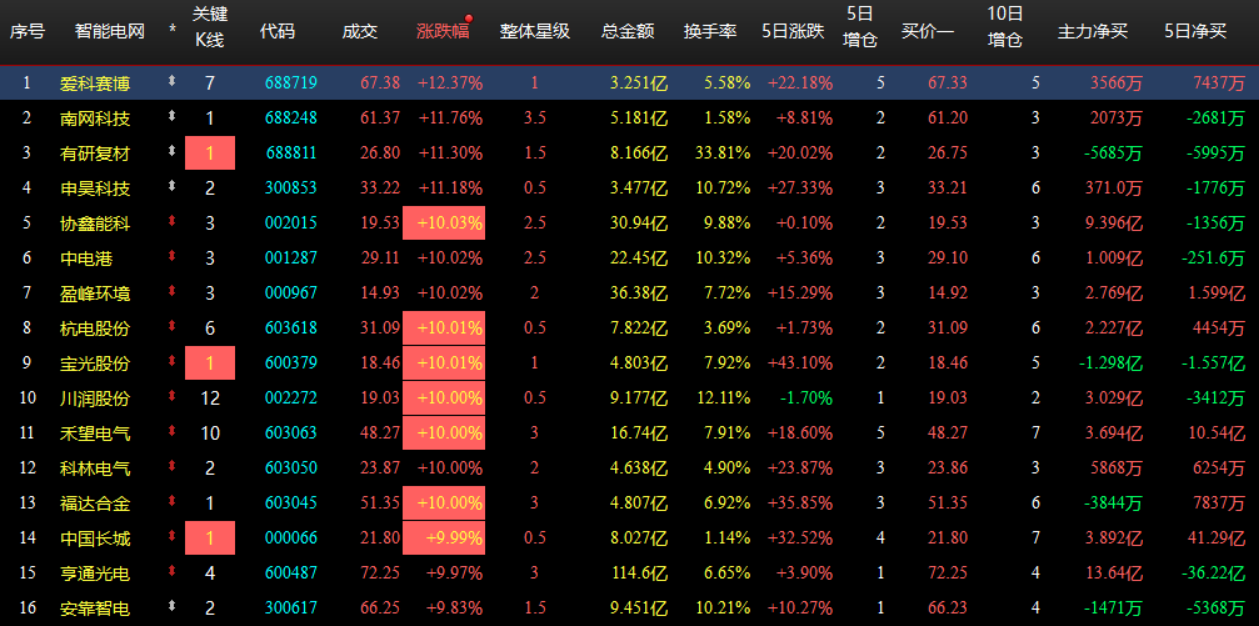
Task: Click the 整体星级 column header
Action: pos(535,31)
